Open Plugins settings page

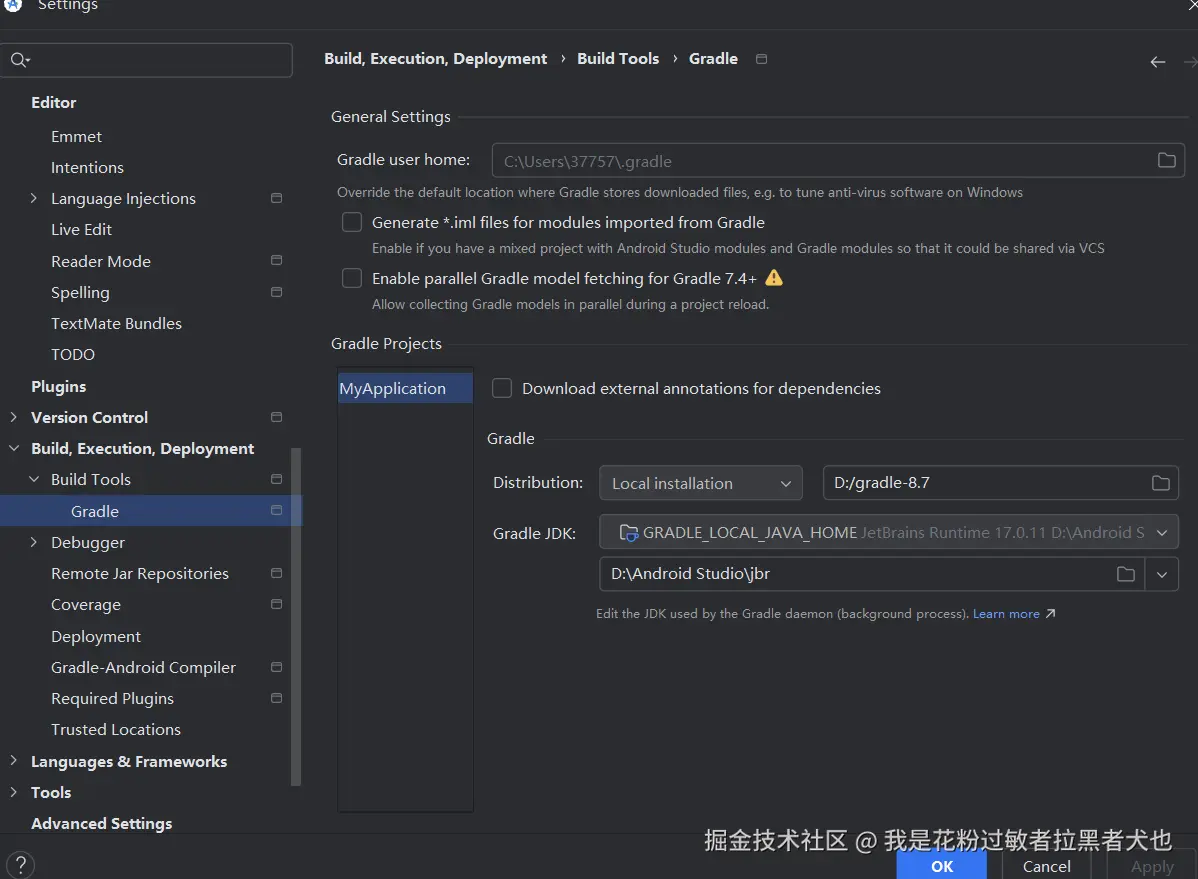tap(58, 387)
